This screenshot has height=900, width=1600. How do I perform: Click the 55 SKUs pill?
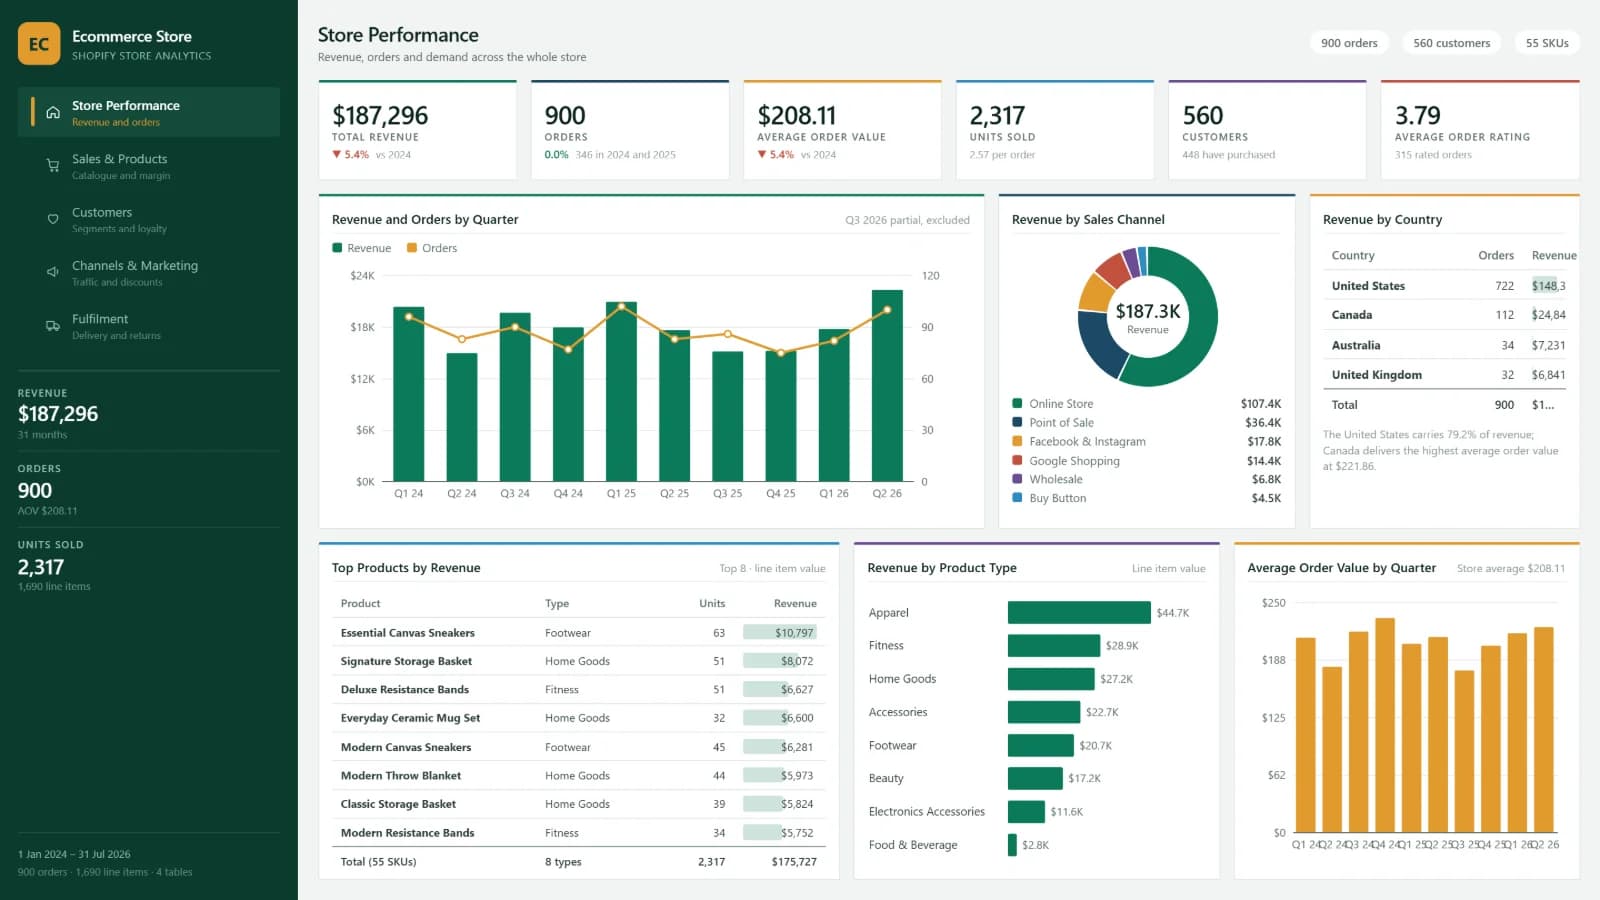click(x=1547, y=43)
